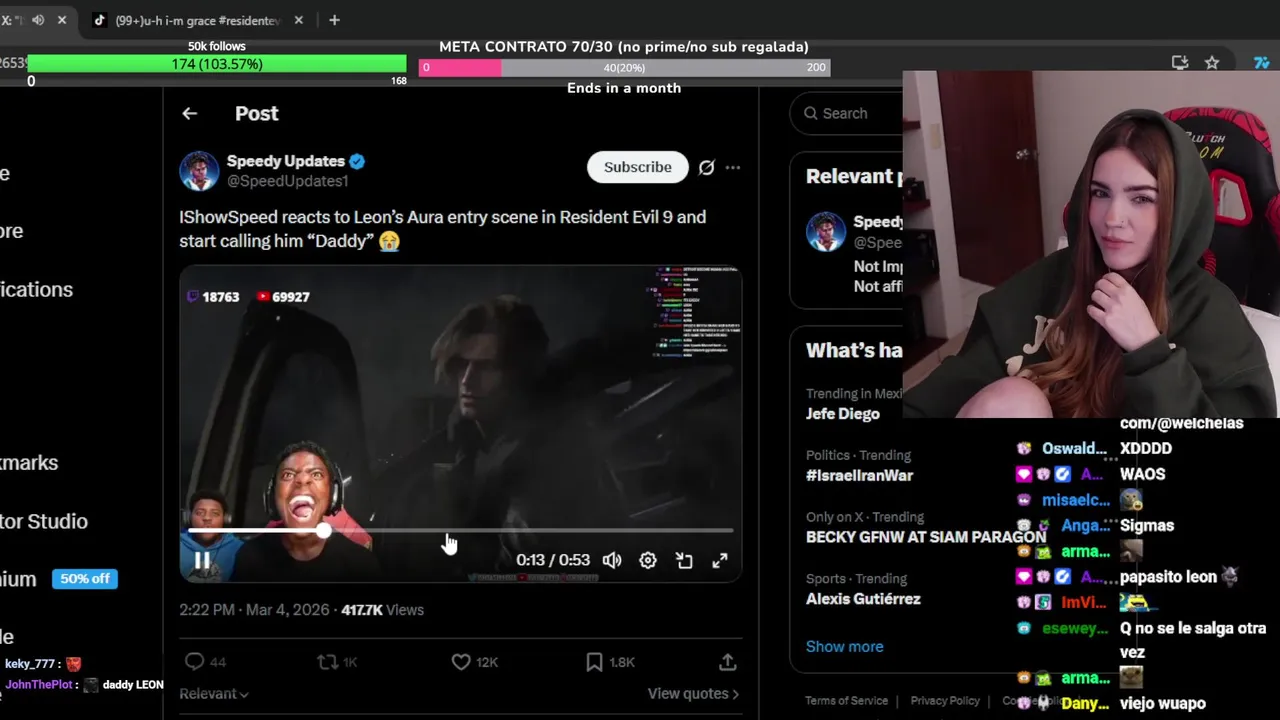Like the post with 12K likes
The width and height of the screenshot is (1280, 720).
click(x=461, y=662)
